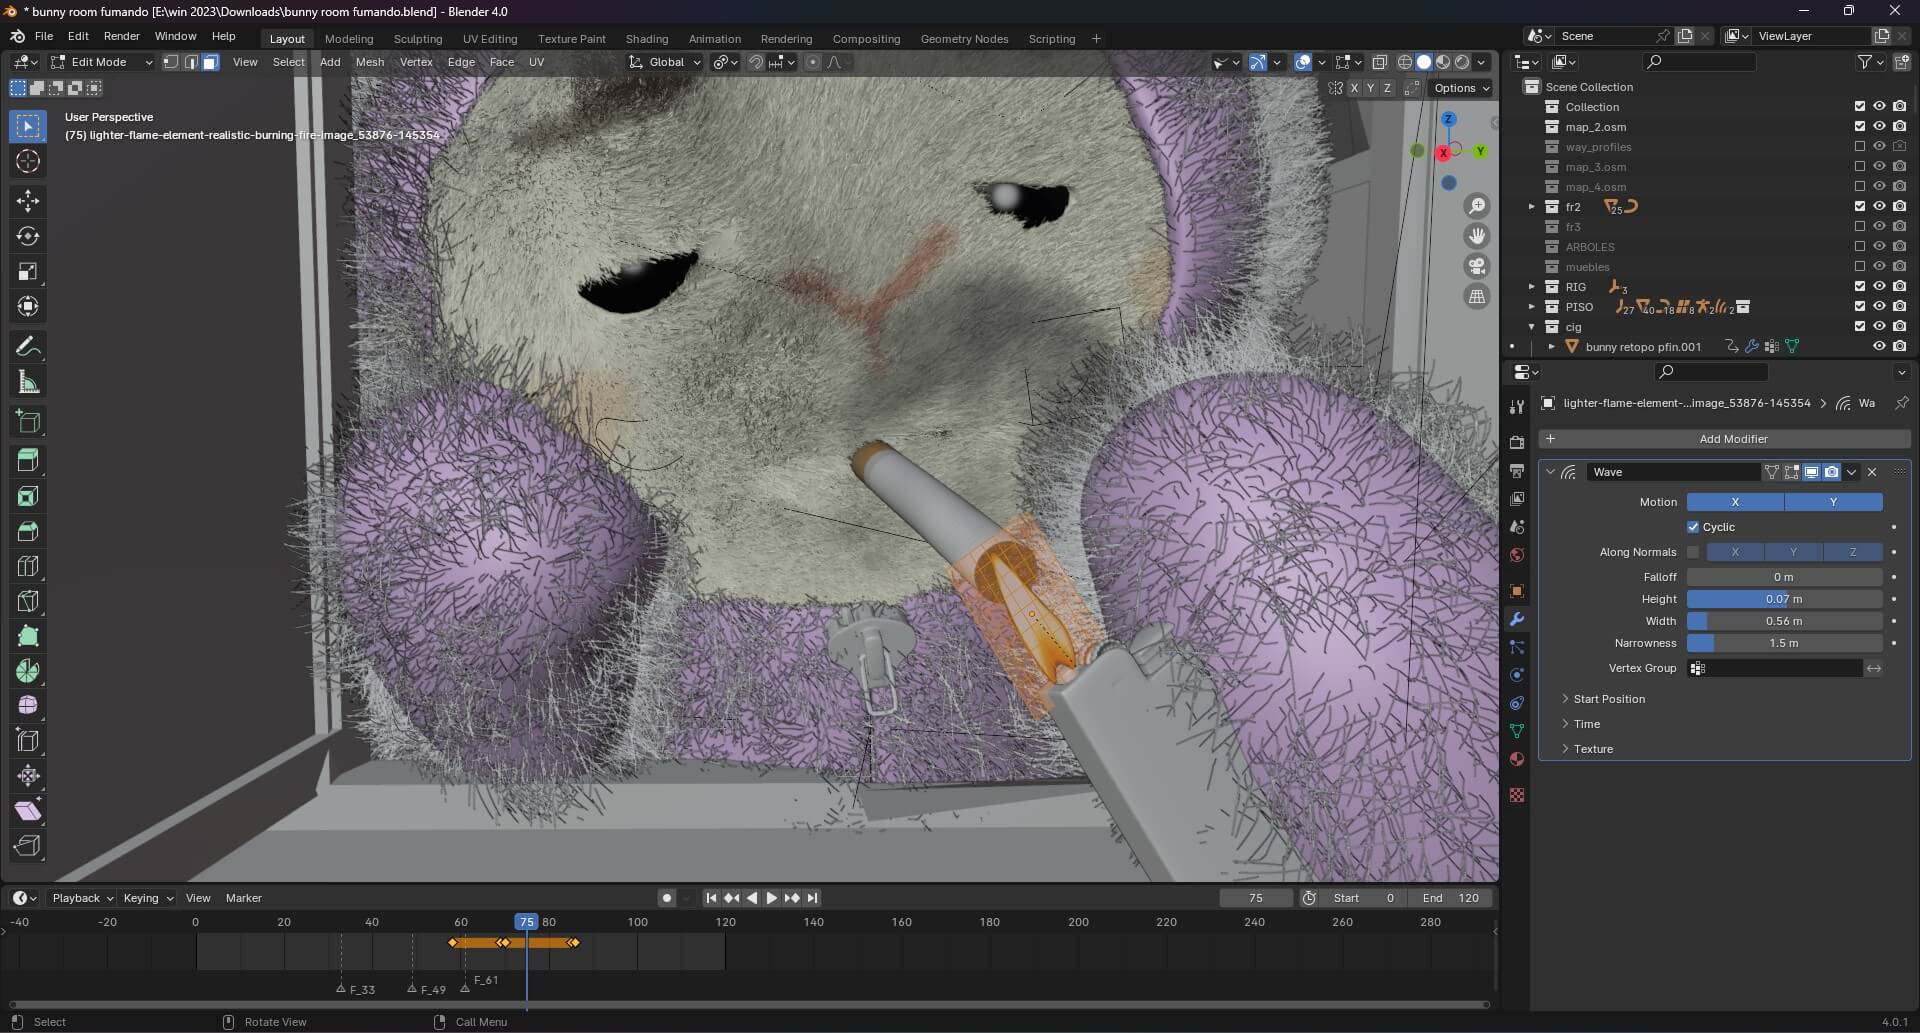Viewport: 1920px width, 1033px height.
Task: Click the zoom viewport magnifier icon
Action: (x=1477, y=206)
